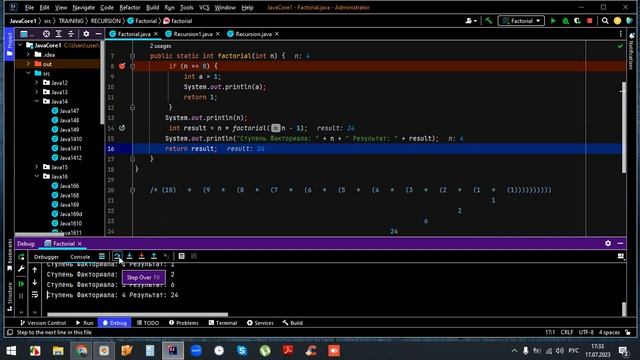Hide Project tool window minus icon

[x=98, y=34]
